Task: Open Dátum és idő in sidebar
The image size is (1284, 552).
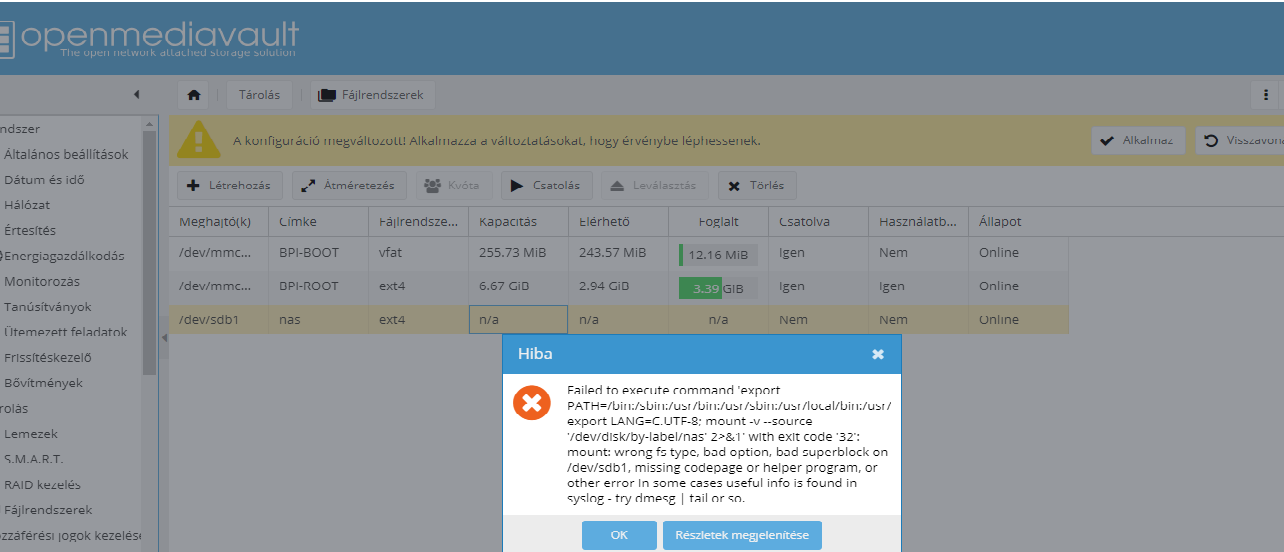Action: tap(44, 180)
